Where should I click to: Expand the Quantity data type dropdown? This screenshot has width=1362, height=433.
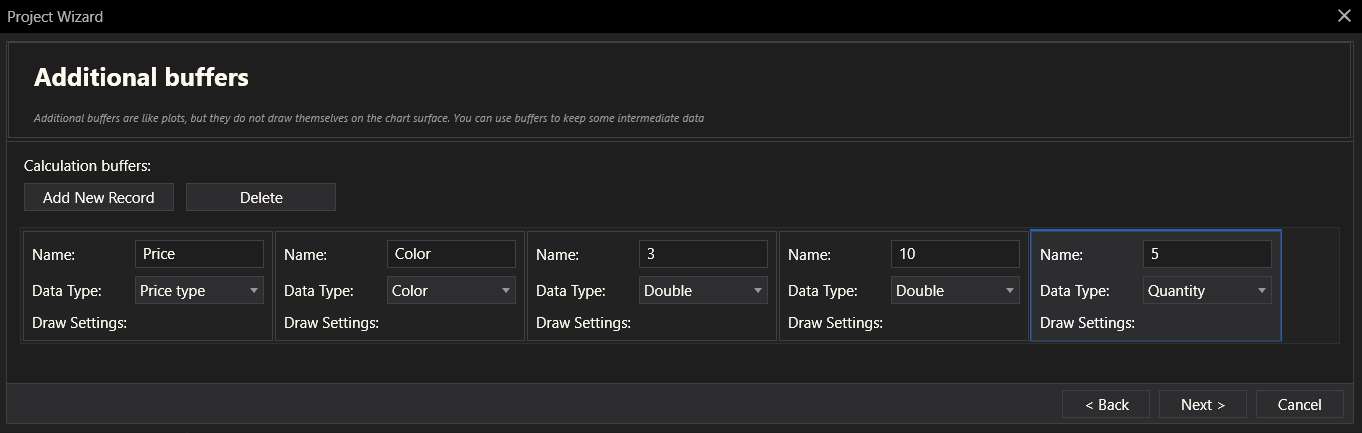[1207, 291]
